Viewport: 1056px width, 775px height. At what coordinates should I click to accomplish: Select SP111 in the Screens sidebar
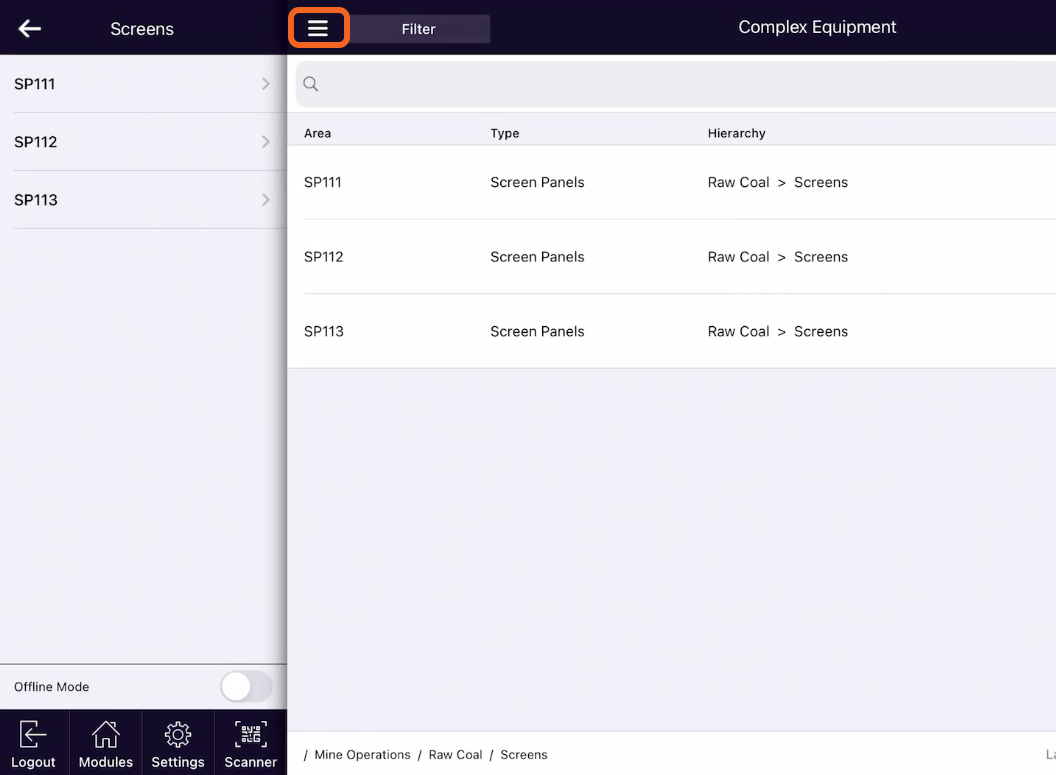143,83
